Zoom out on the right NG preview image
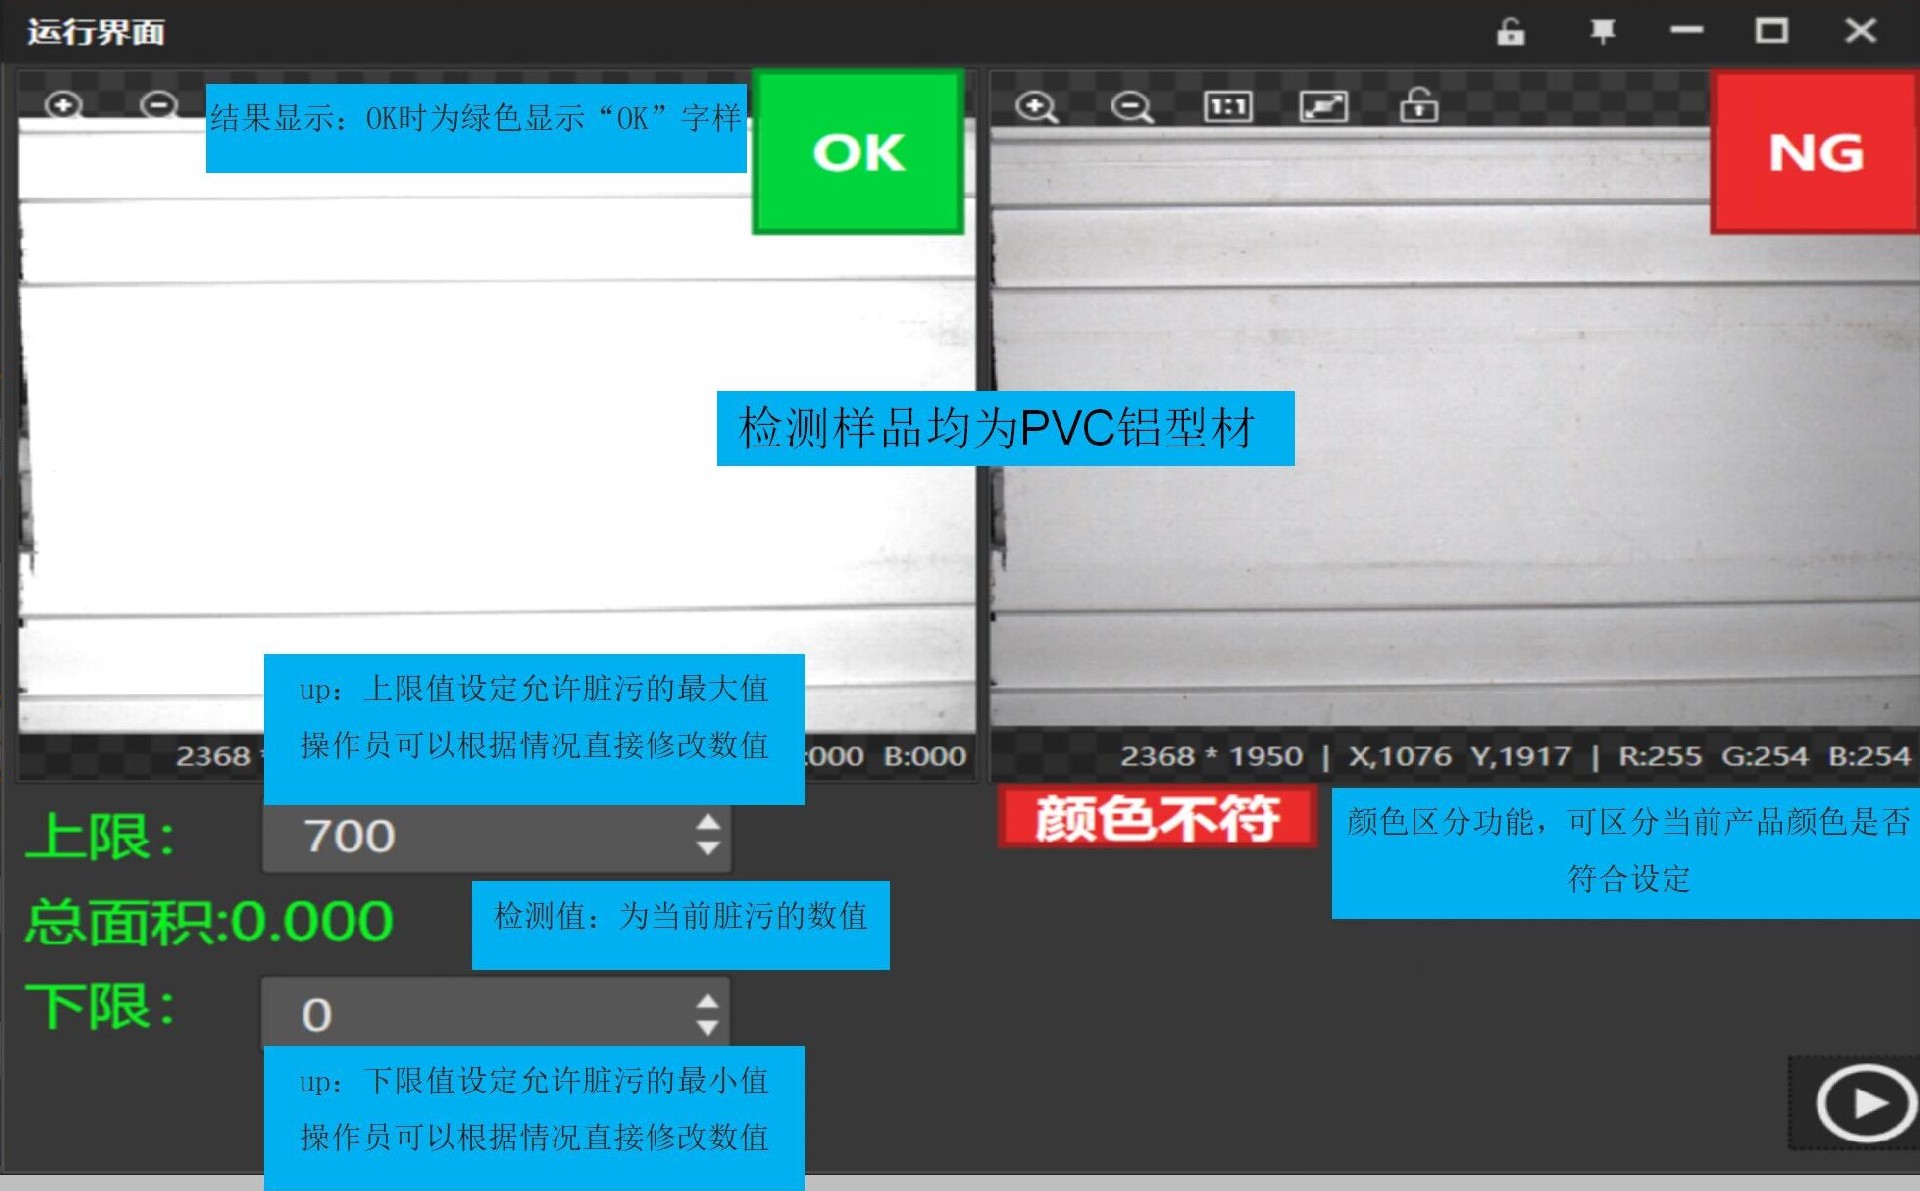Viewport: 1920px width, 1191px height. 1130,105
